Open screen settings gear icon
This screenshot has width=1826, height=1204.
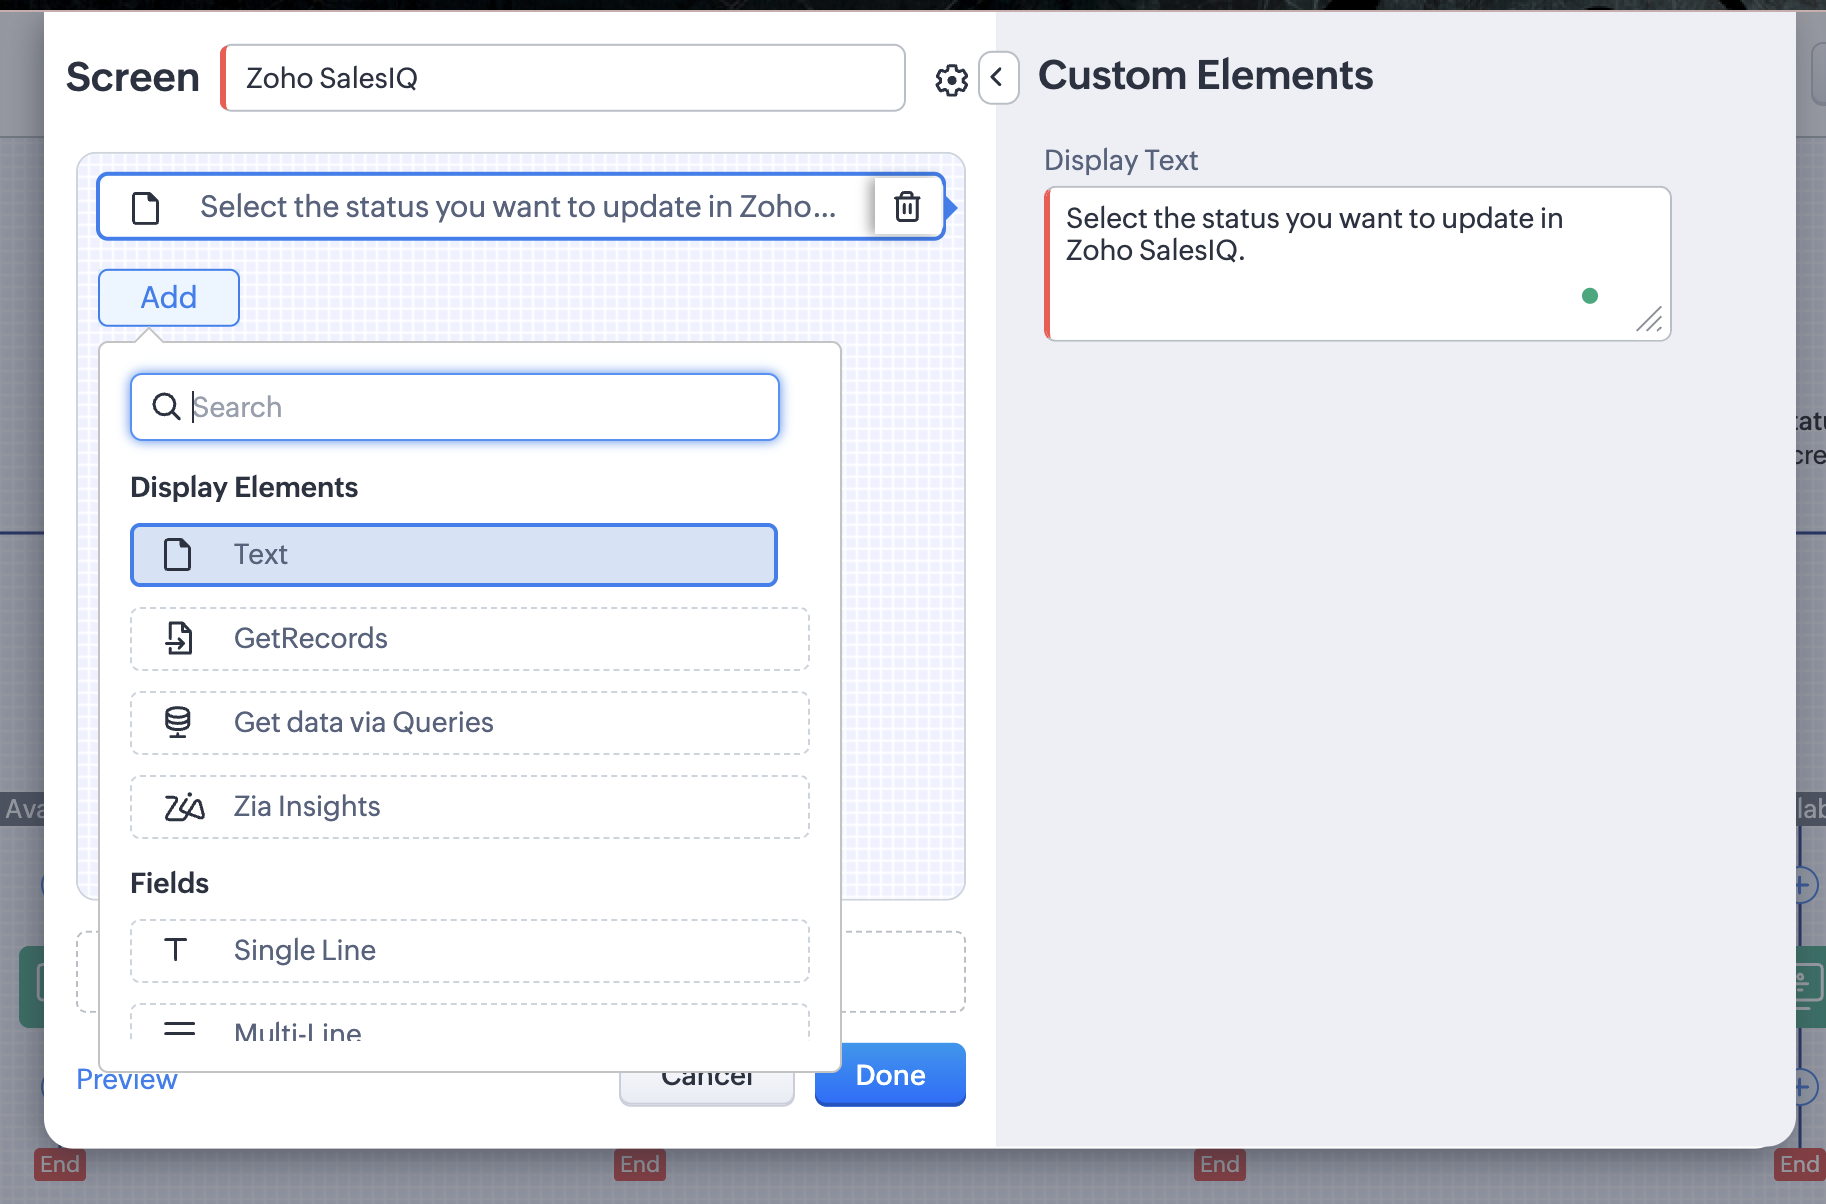click(951, 80)
